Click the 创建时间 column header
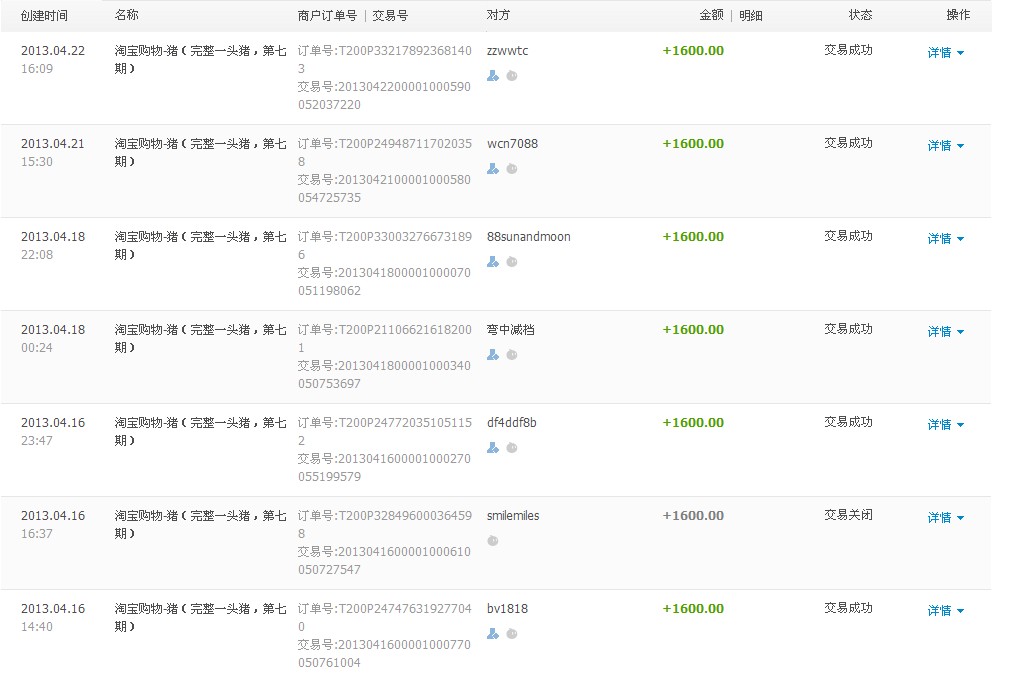Screen dimensions: 1016x682 pos(44,15)
